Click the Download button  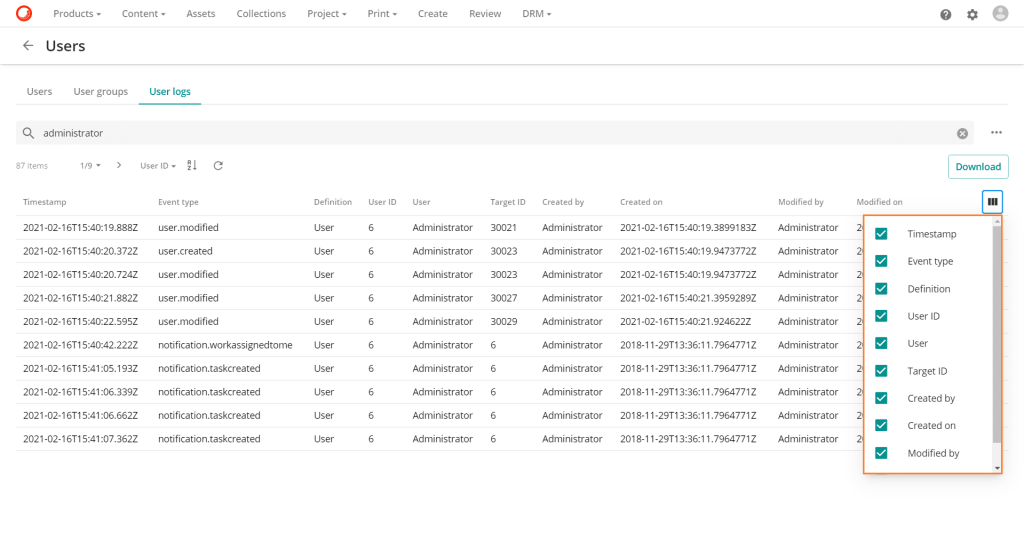click(977, 167)
